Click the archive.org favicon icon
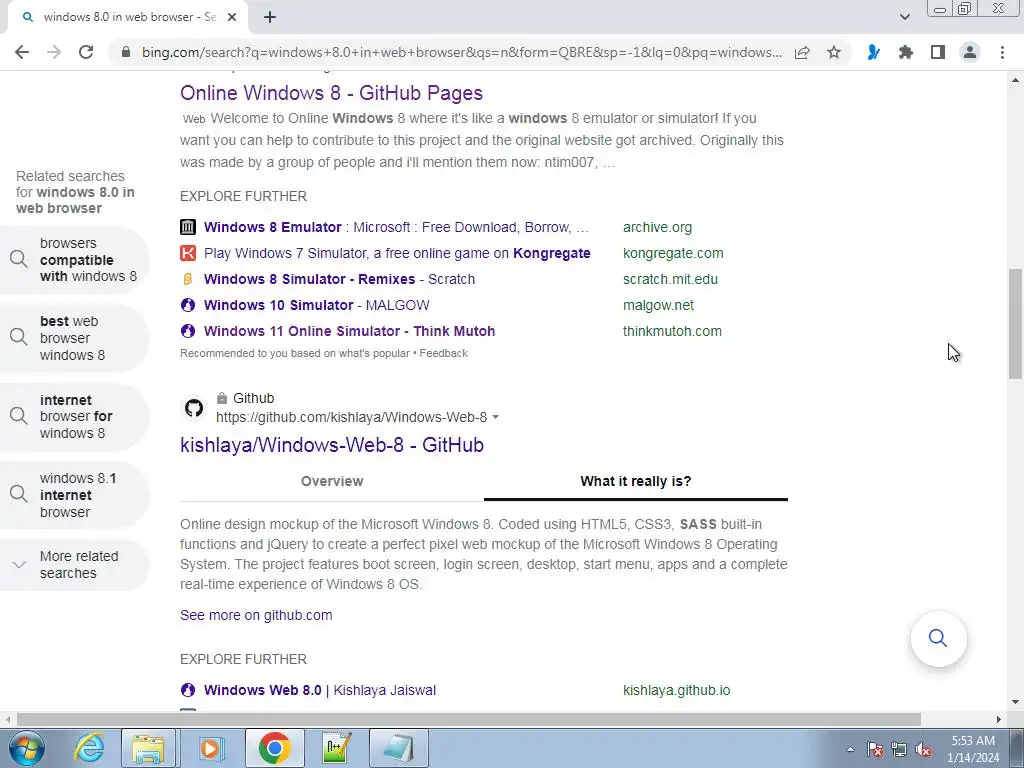 [x=188, y=227]
